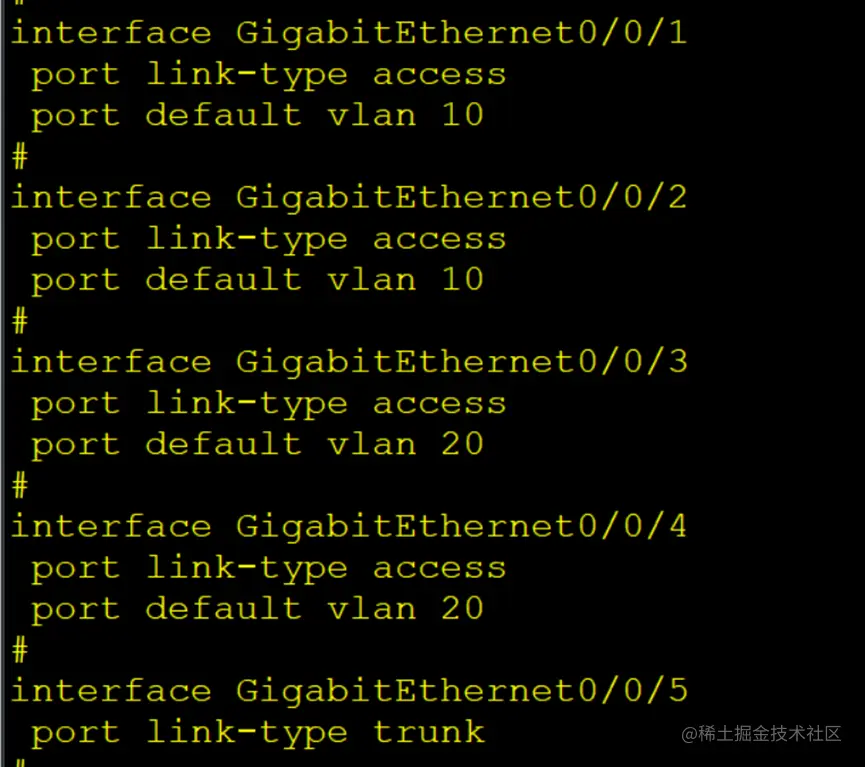Click port default vlan 20 under GigabitEthernet0/0/3
Image resolution: width=865 pixels, height=767 pixels.
[258, 445]
